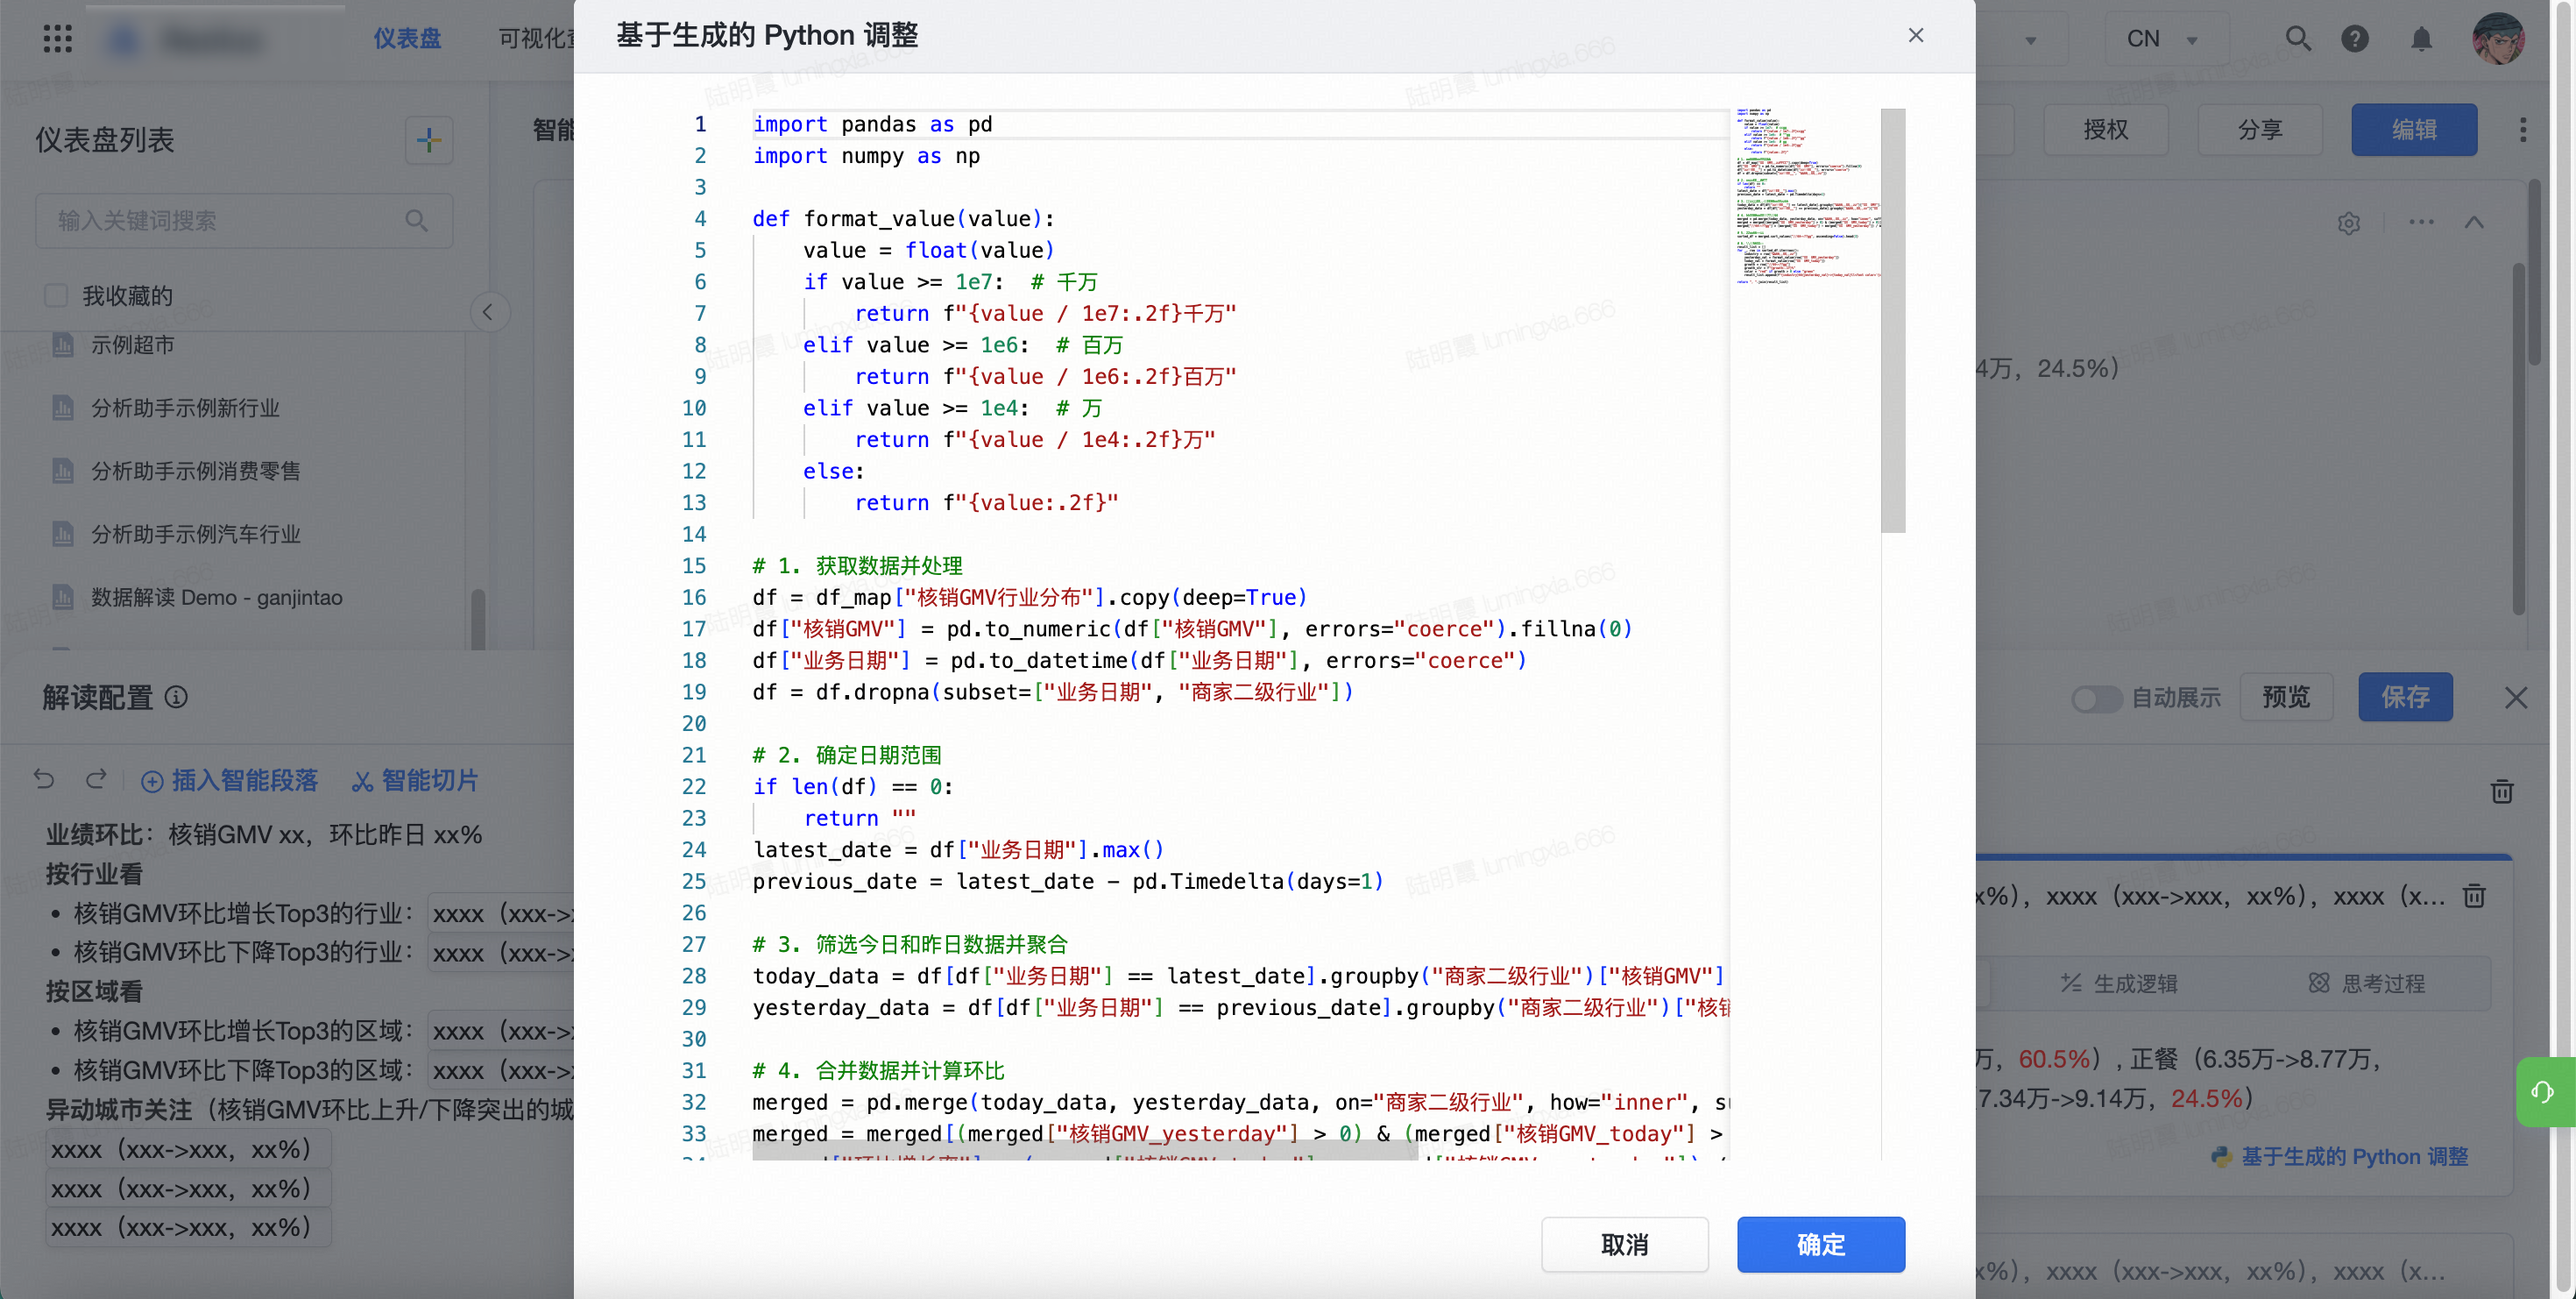Viewport: 2576px width, 1299px height.
Task: Click the redo arrow icon
Action: coord(96,779)
